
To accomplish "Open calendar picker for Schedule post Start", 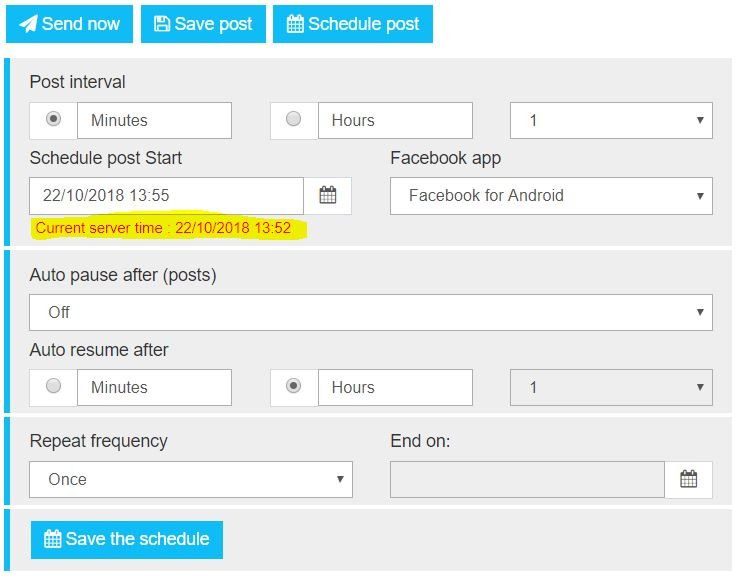I will (328, 196).
